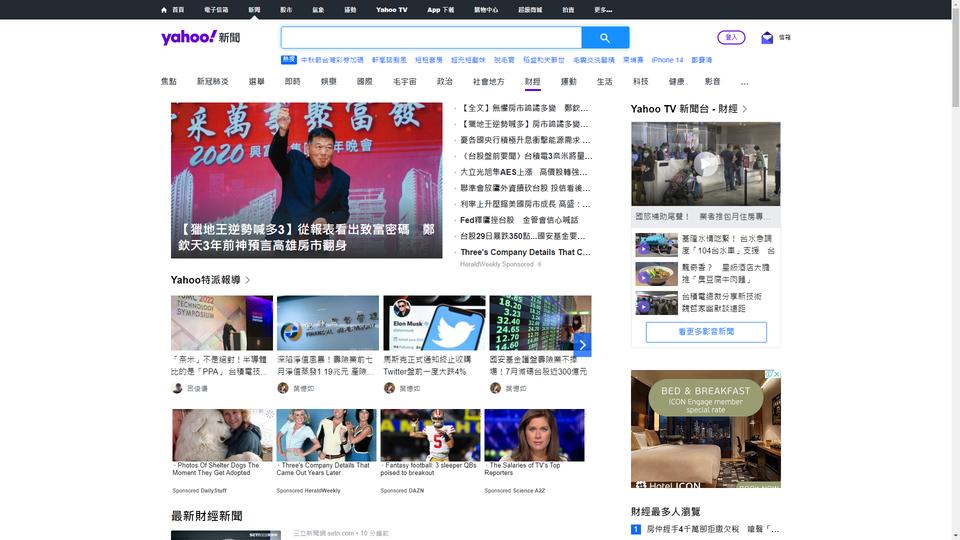Open author avatar under TSMC symposium article
960x540 pixels.
[x=177, y=388]
